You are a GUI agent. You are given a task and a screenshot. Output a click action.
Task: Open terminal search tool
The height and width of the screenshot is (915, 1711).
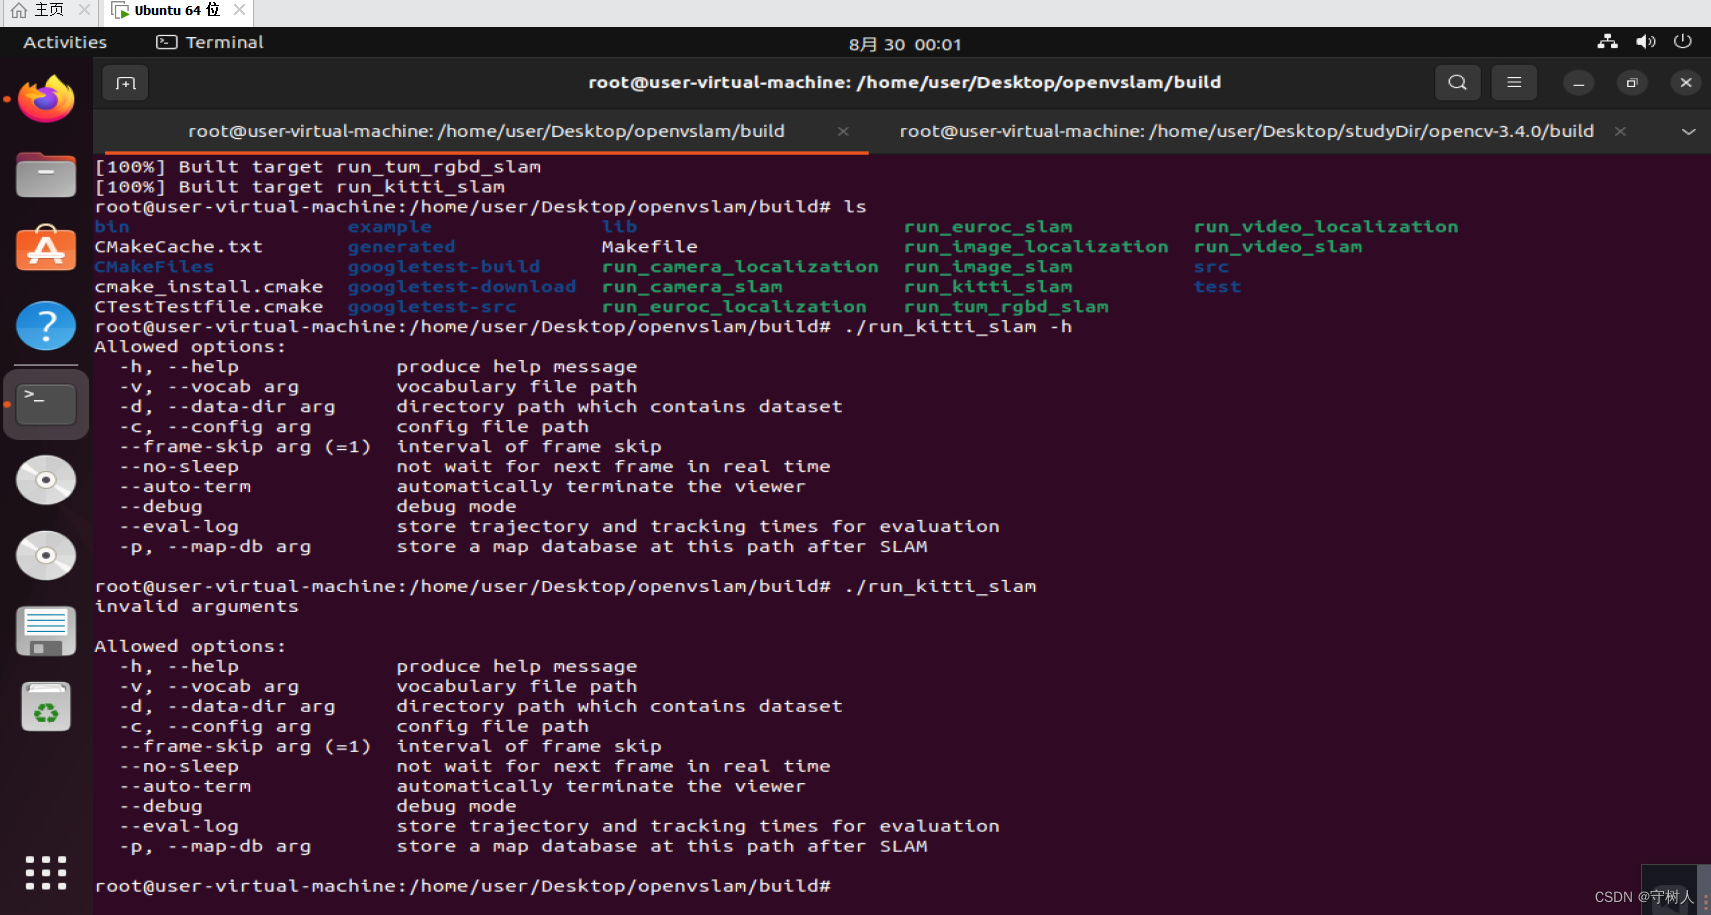pyautogui.click(x=1458, y=83)
